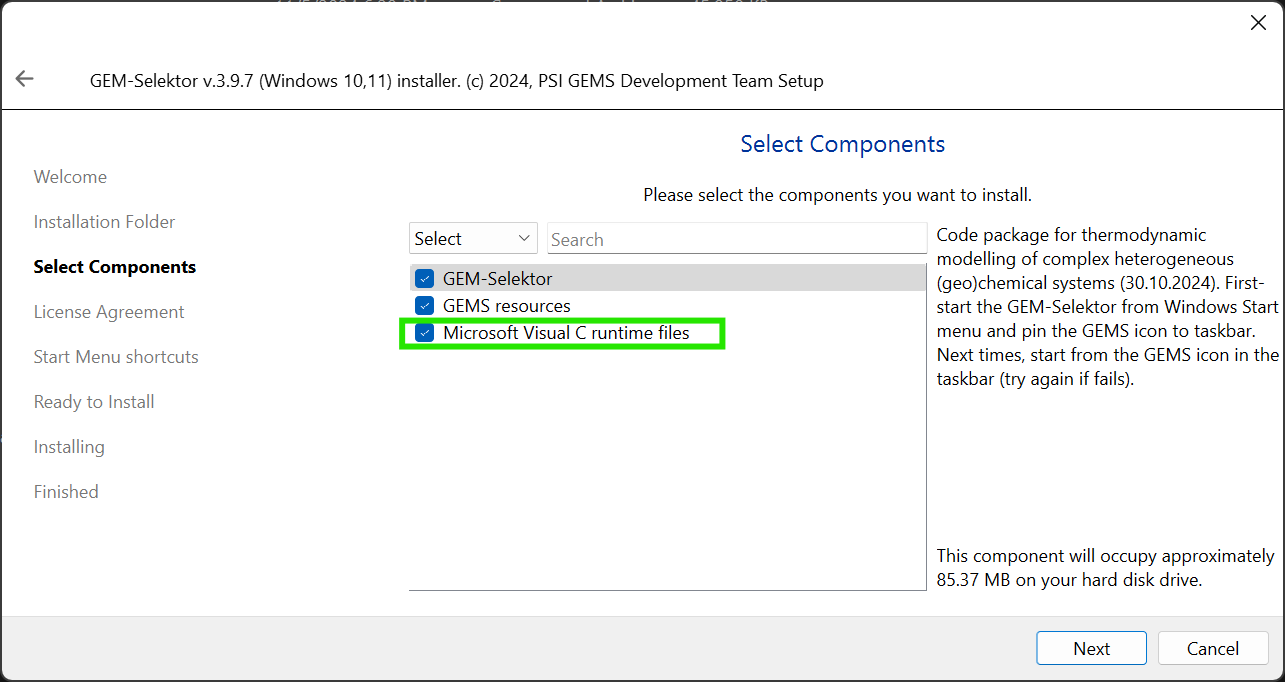Image resolution: width=1285 pixels, height=682 pixels.
Task: Click into the Search components field
Action: 737,239
